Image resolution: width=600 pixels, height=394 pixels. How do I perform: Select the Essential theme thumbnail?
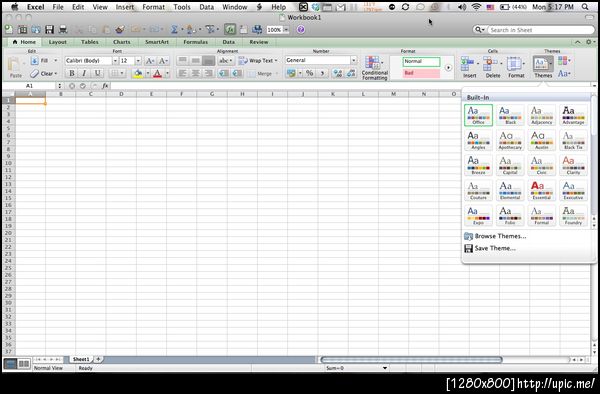[541, 190]
